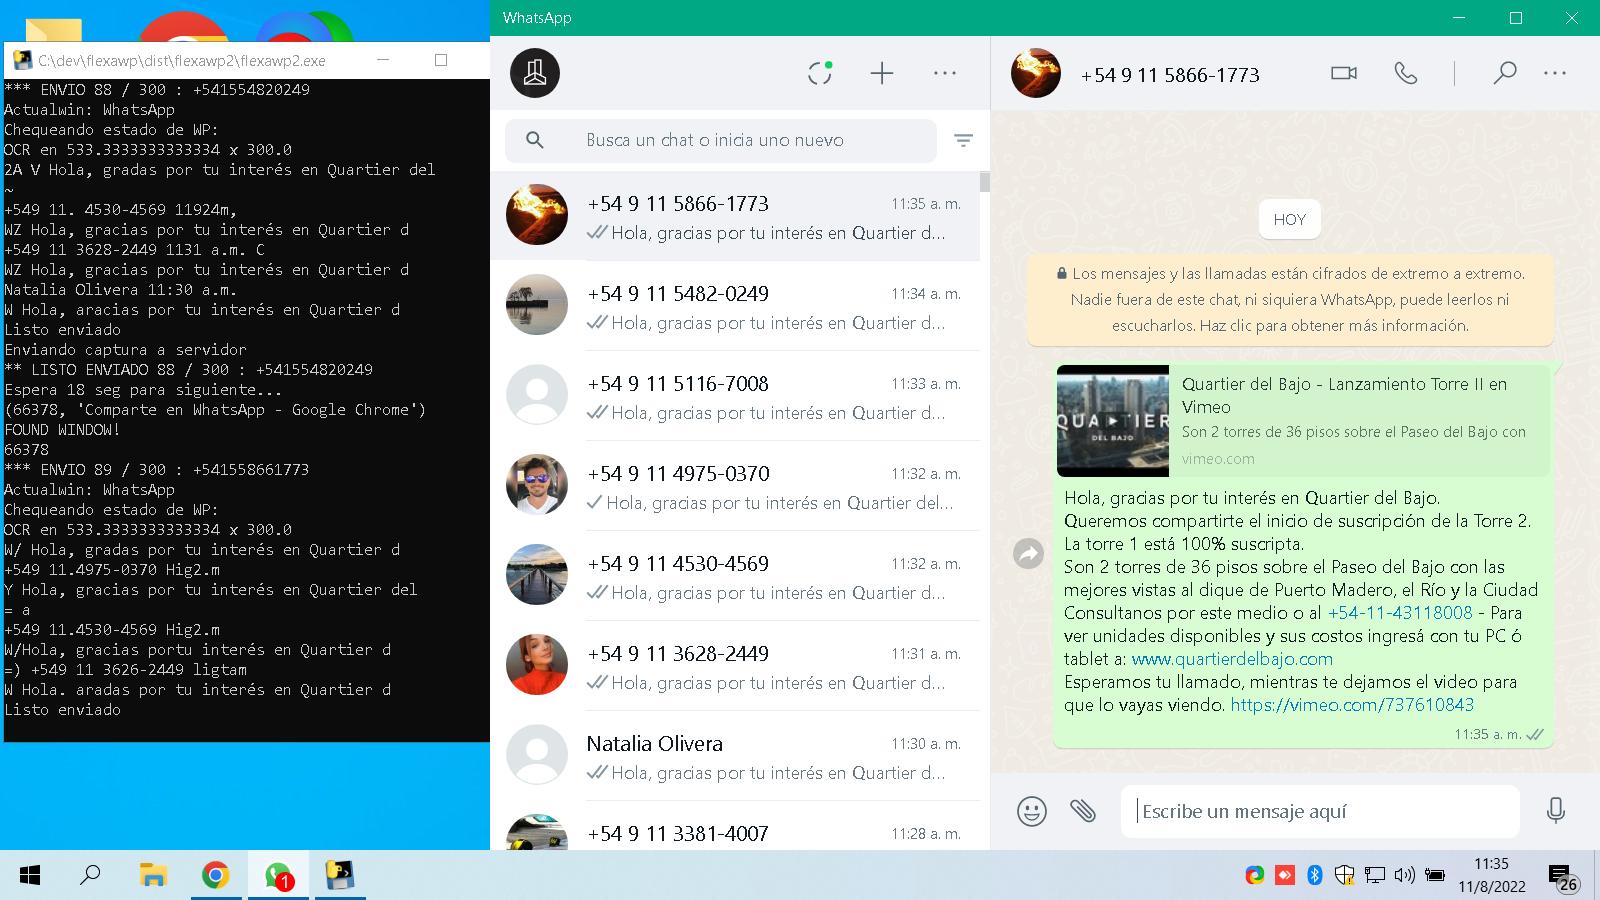
Task: Open the notification center showing 26
Action: [1563, 878]
